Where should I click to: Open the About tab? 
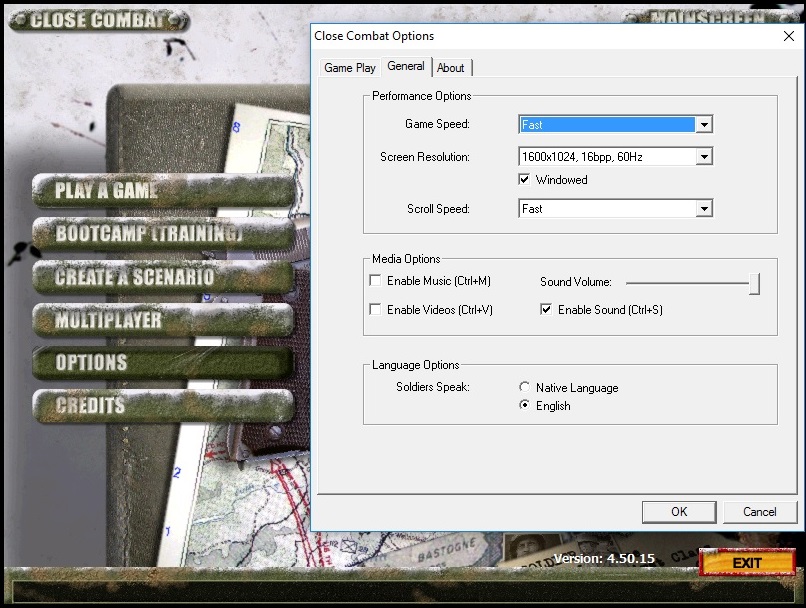pos(451,68)
